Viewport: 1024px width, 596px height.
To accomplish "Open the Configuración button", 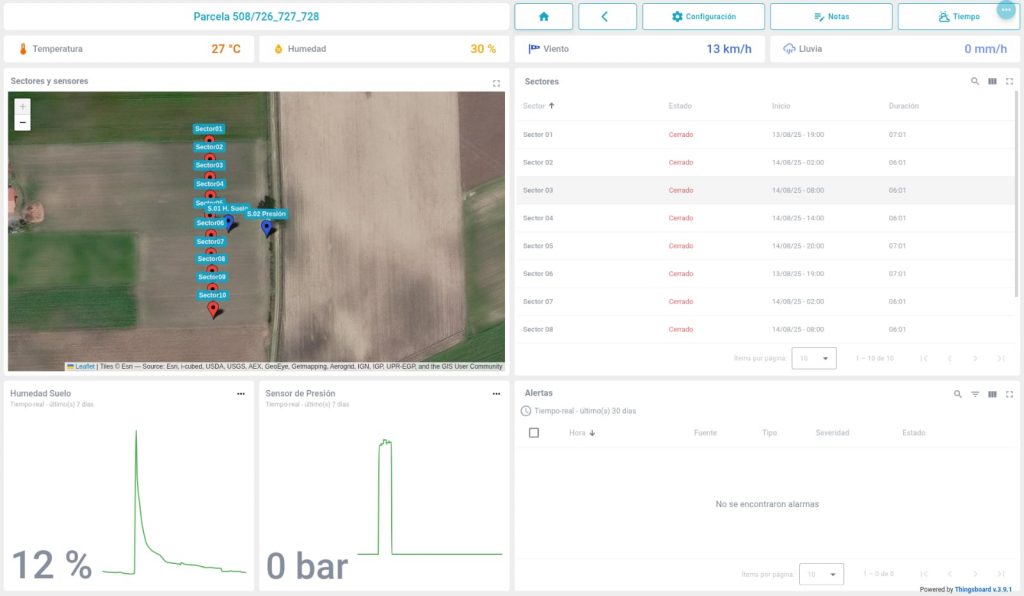I will coord(704,17).
